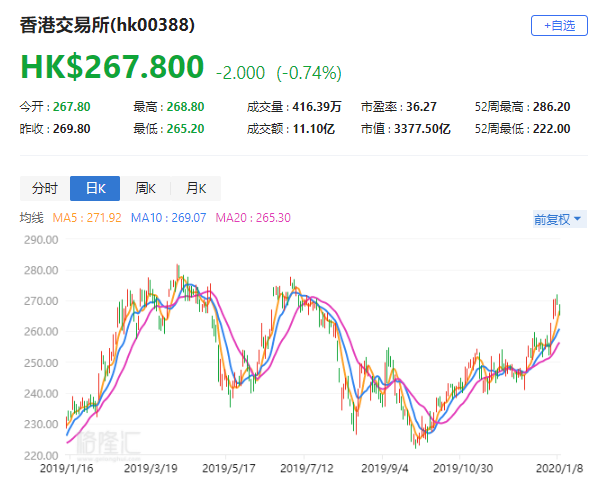The height and width of the screenshot is (477, 601).
Task: Click the 香港交易所(hk00388) stock title
Action: point(108,24)
